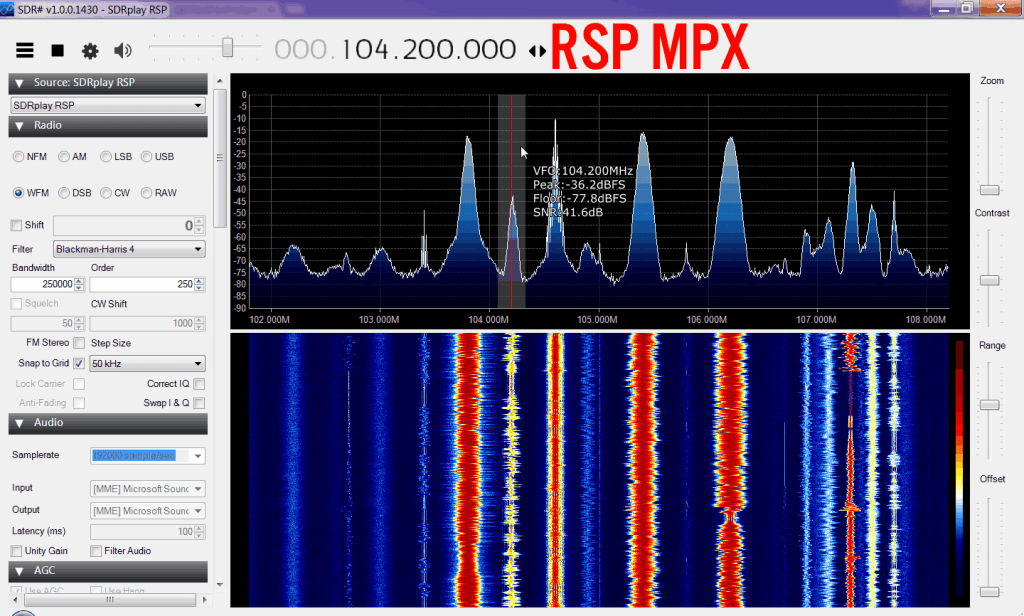Select the AM demodulation mode
Screen dimensions: 1024x616
(65, 157)
